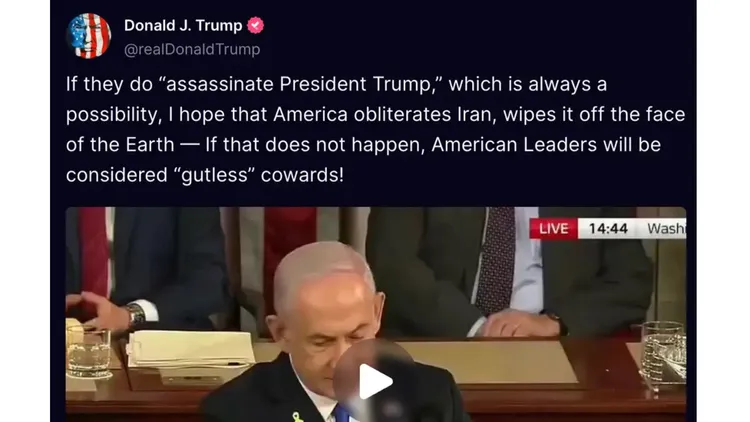Click the water glass at video's left
The width and height of the screenshot is (750, 422).
click(88, 352)
